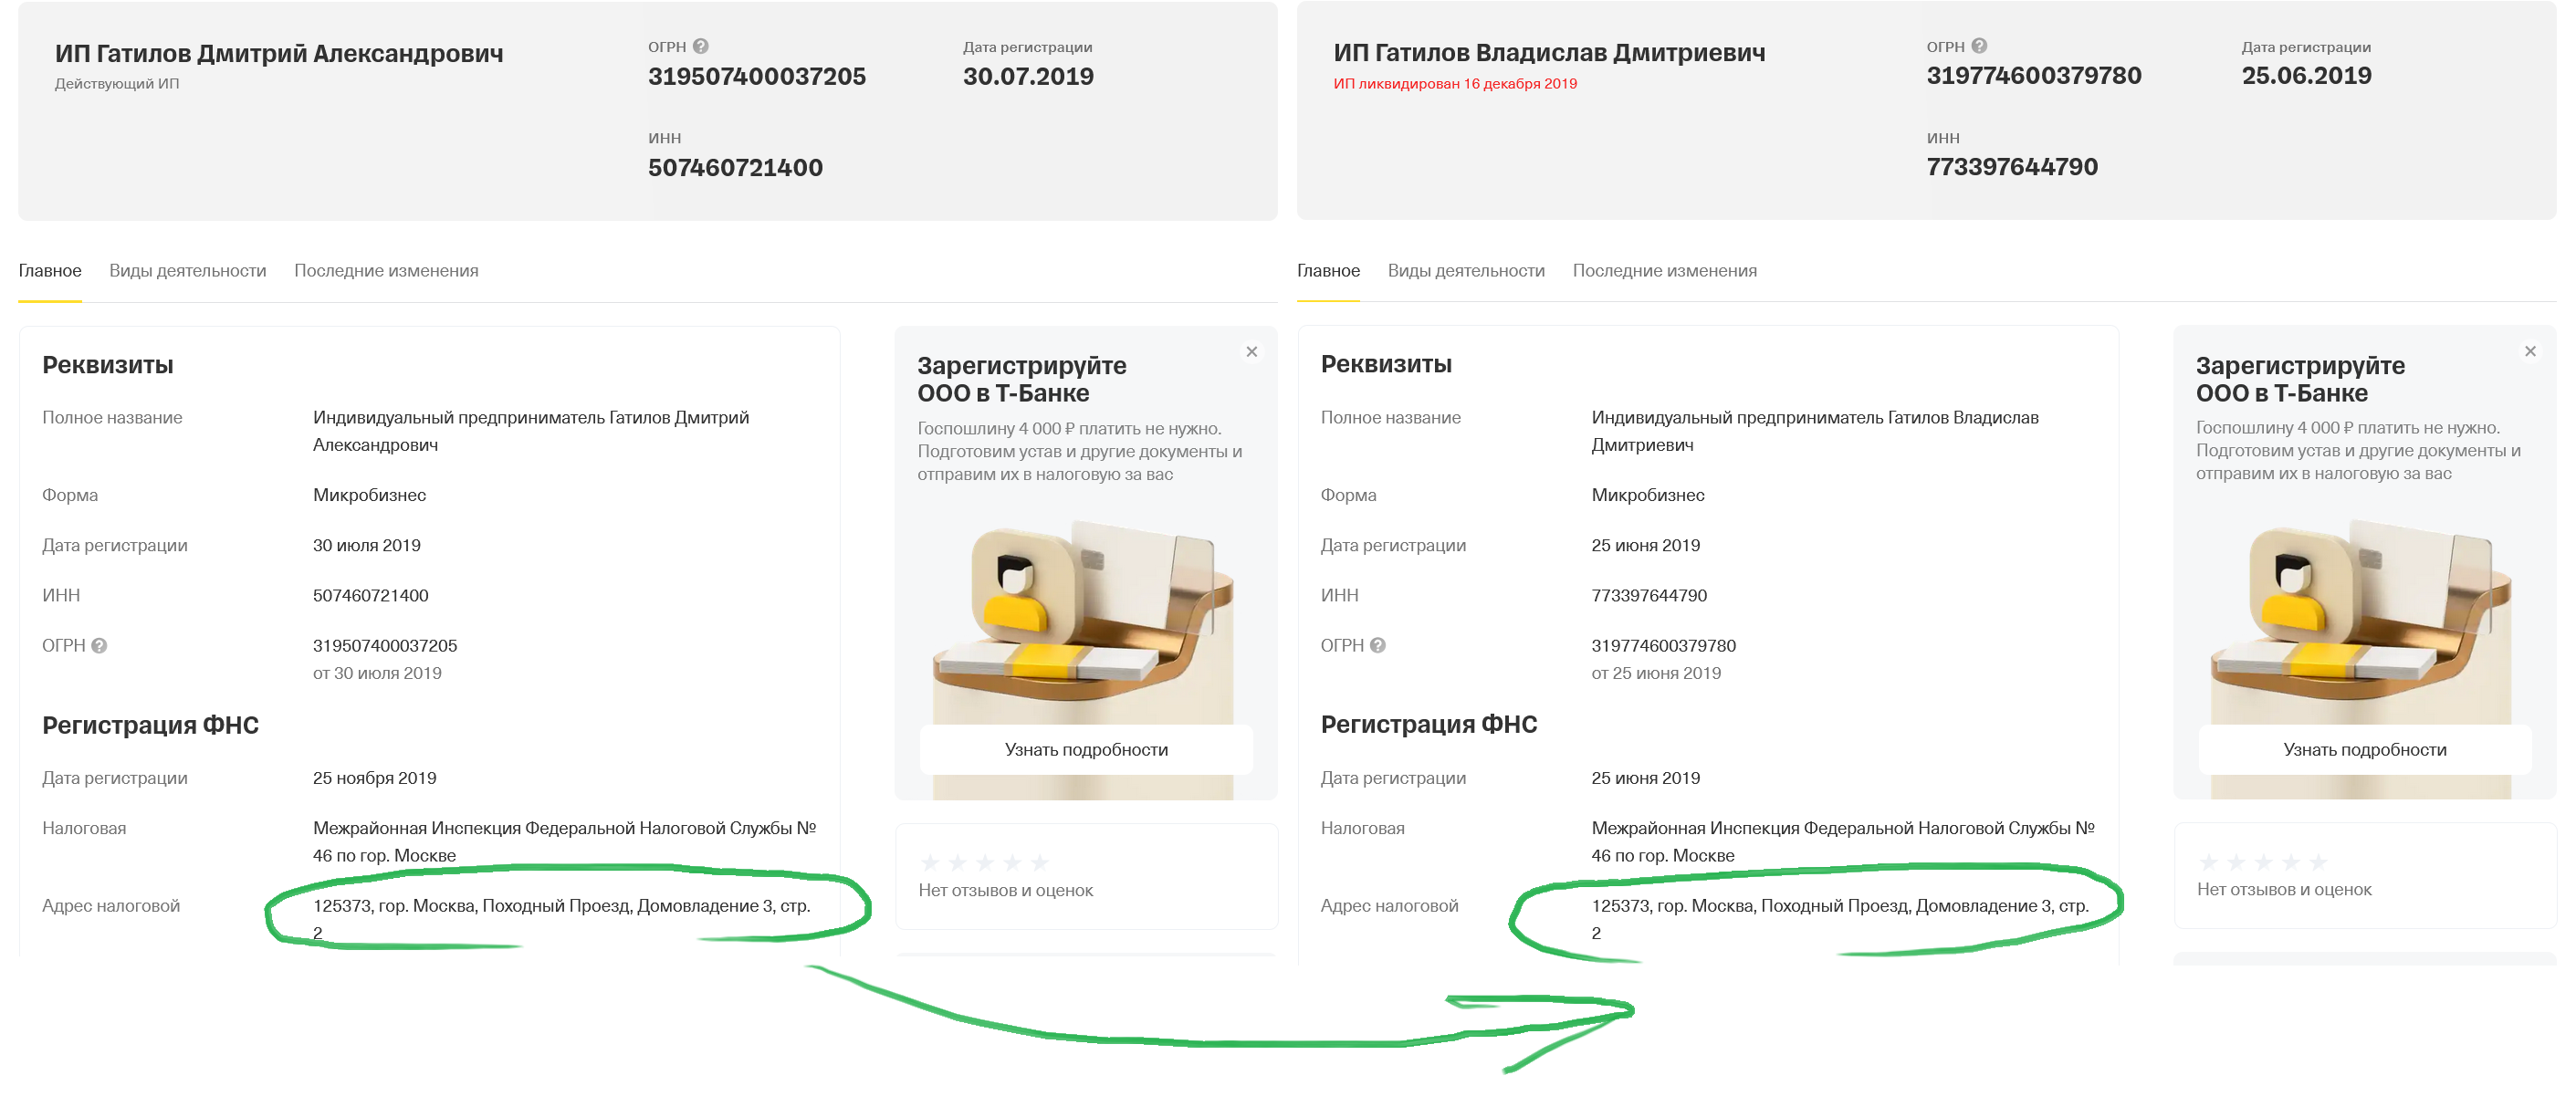
Task: Click left promo illustration image
Action: point(1083,620)
